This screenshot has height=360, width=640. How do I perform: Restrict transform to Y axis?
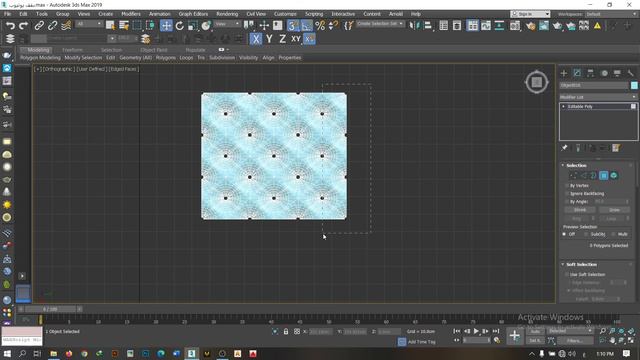click(x=269, y=39)
